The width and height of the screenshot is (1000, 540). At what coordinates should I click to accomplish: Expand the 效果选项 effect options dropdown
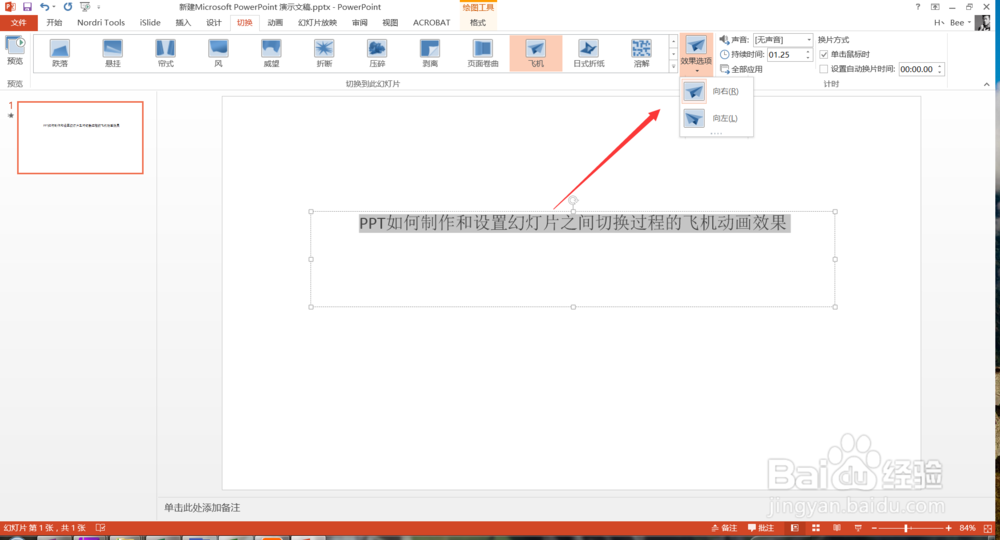696,54
